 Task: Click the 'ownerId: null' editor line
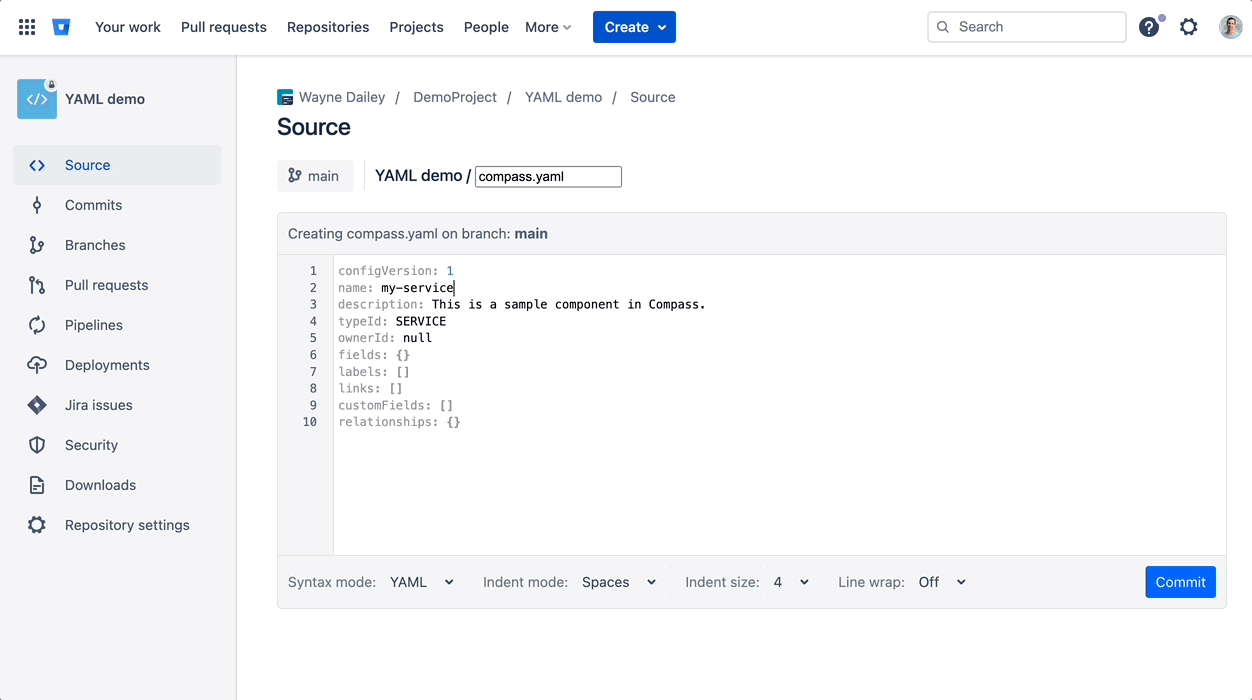tap(385, 338)
